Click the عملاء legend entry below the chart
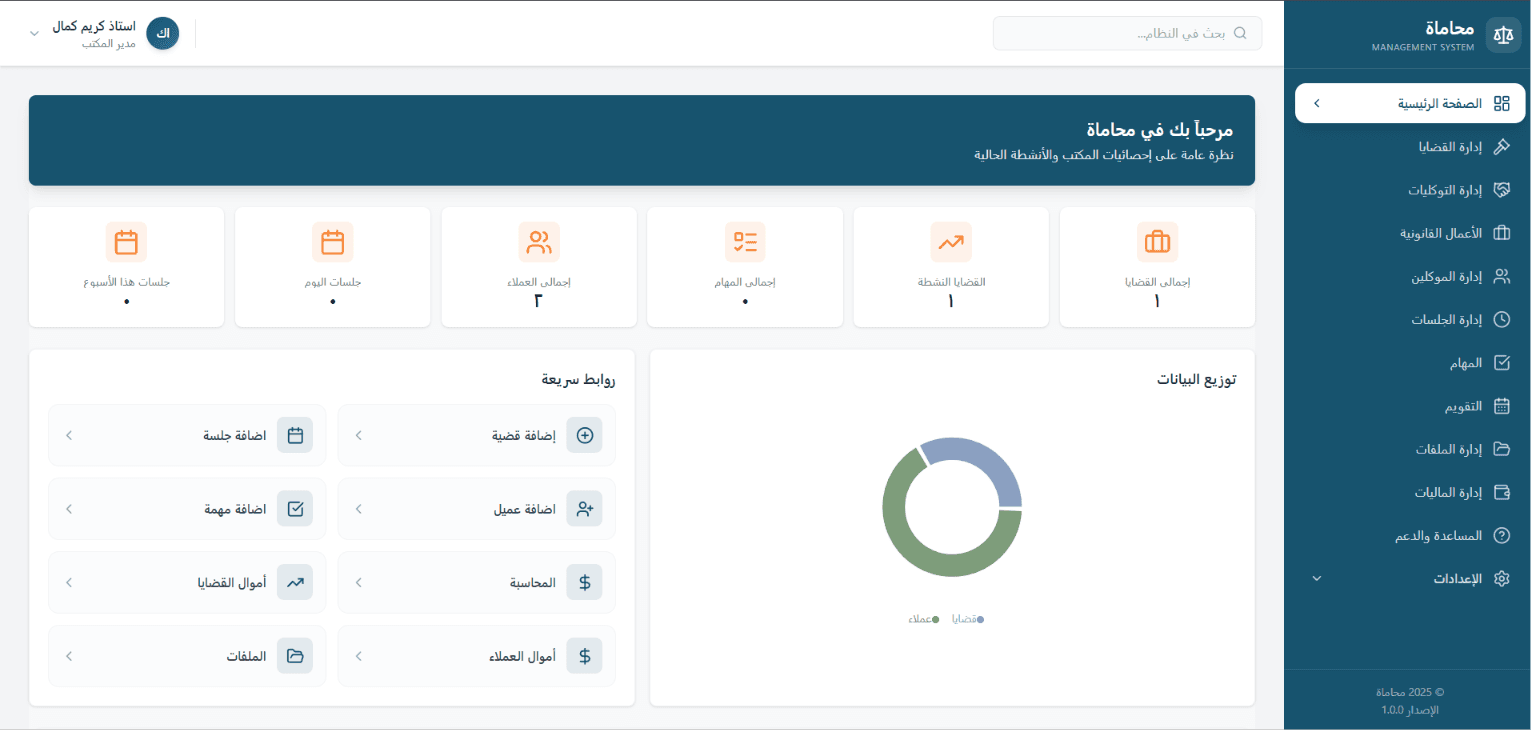 point(924,620)
